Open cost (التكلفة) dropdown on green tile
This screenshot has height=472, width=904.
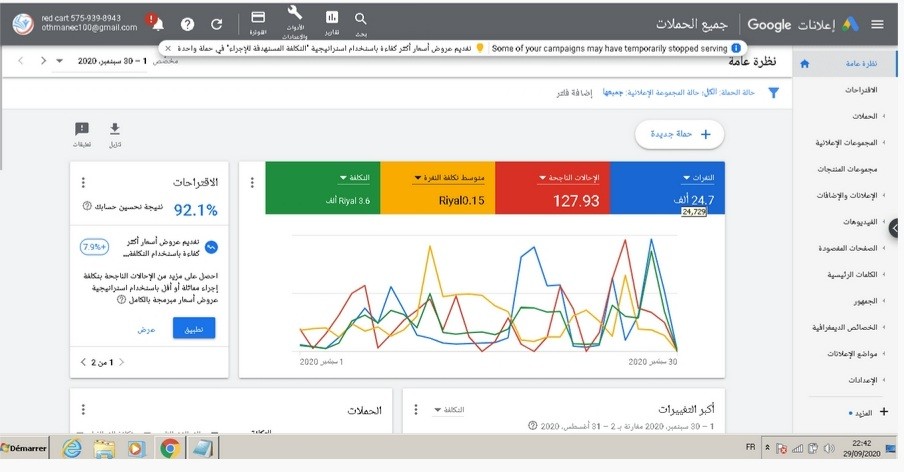(x=355, y=178)
